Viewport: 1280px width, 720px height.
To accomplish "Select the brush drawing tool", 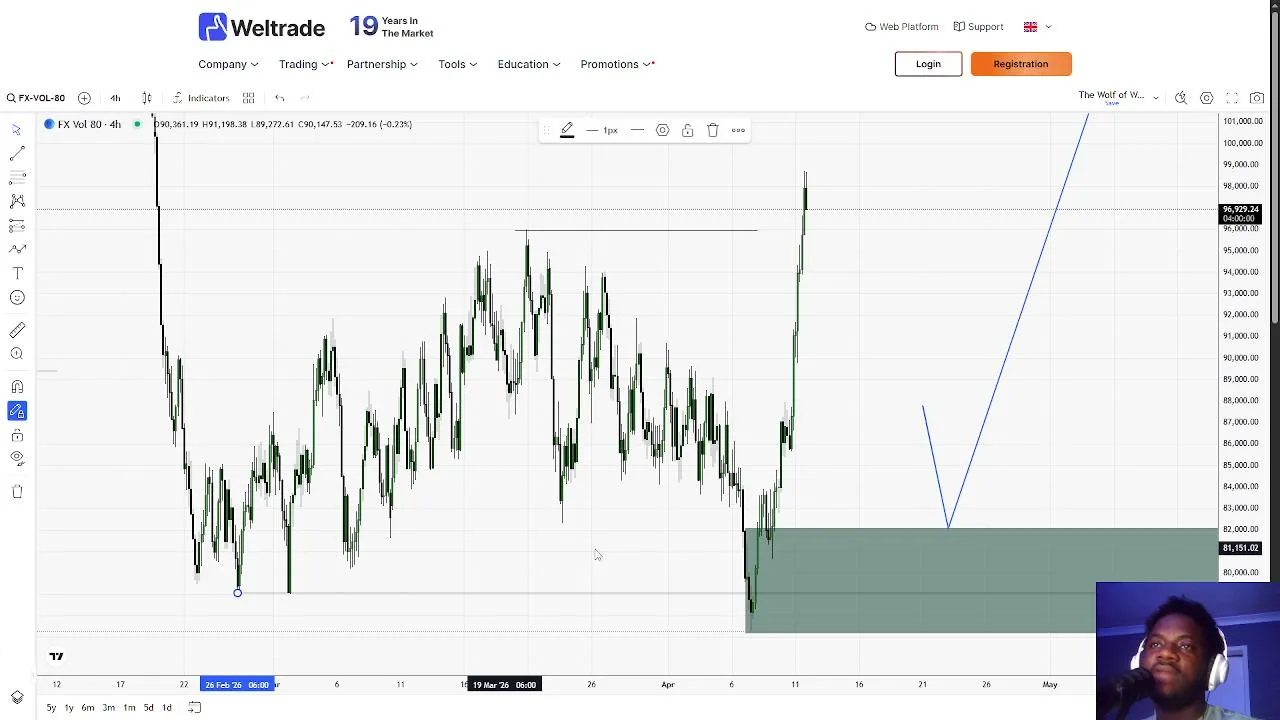I will [x=17, y=249].
